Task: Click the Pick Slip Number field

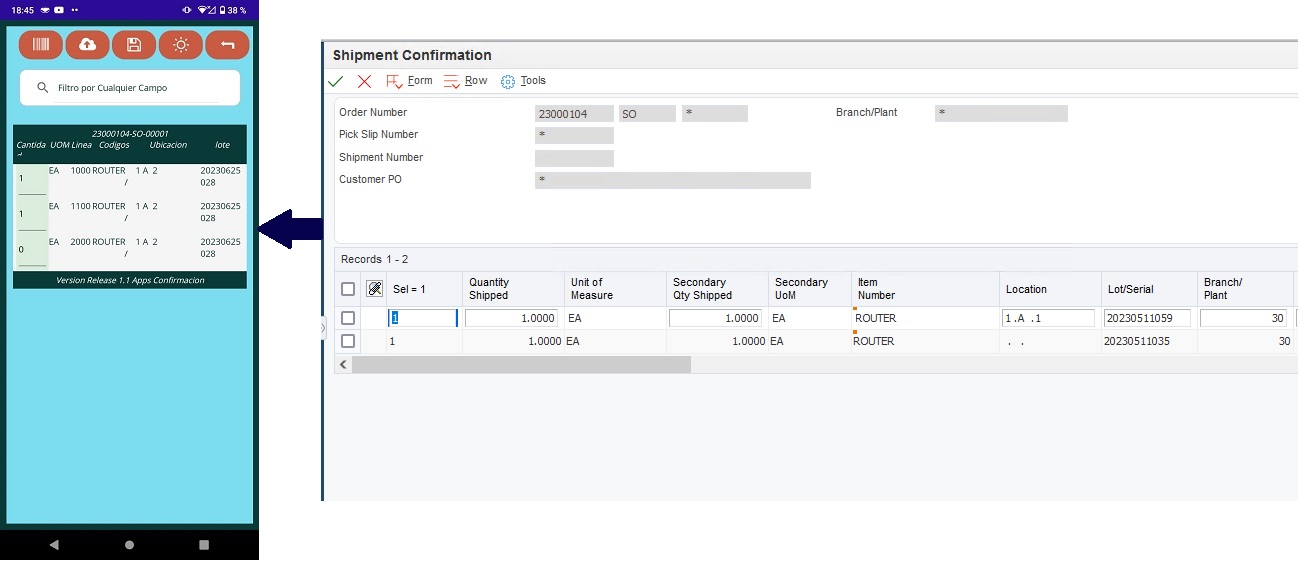Action: 574,135
